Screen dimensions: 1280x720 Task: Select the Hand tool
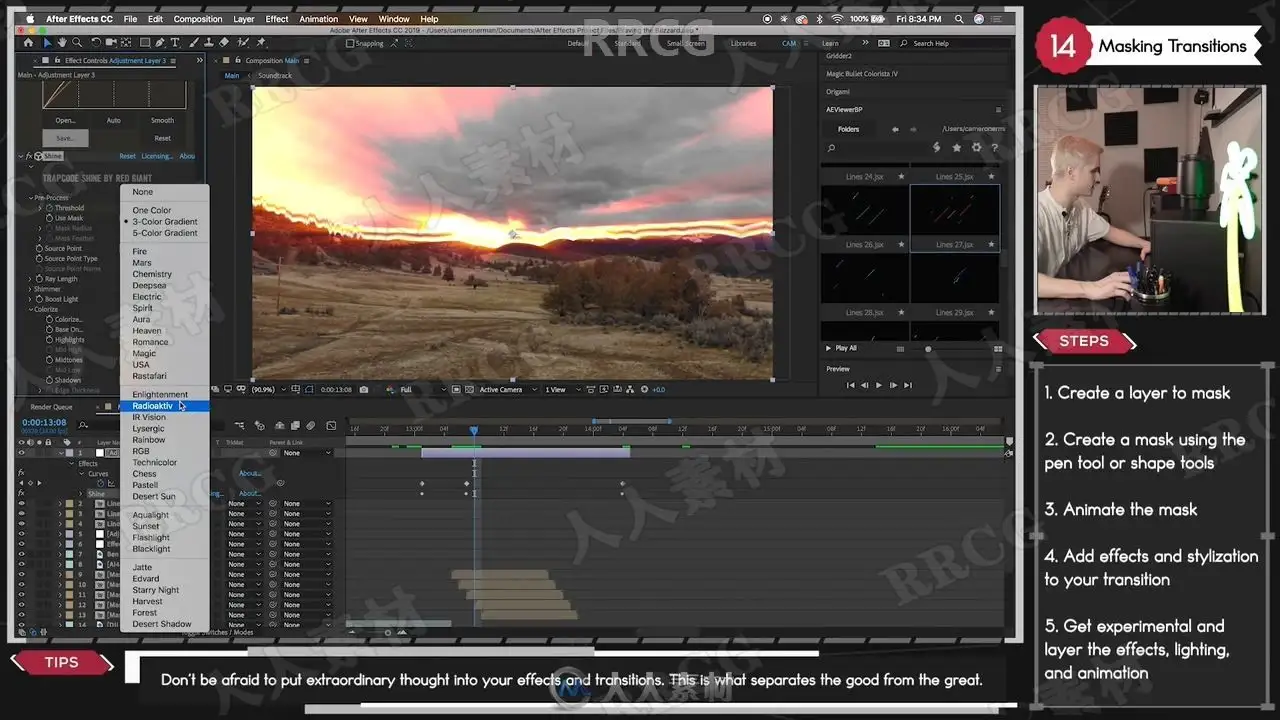(62, 43)
